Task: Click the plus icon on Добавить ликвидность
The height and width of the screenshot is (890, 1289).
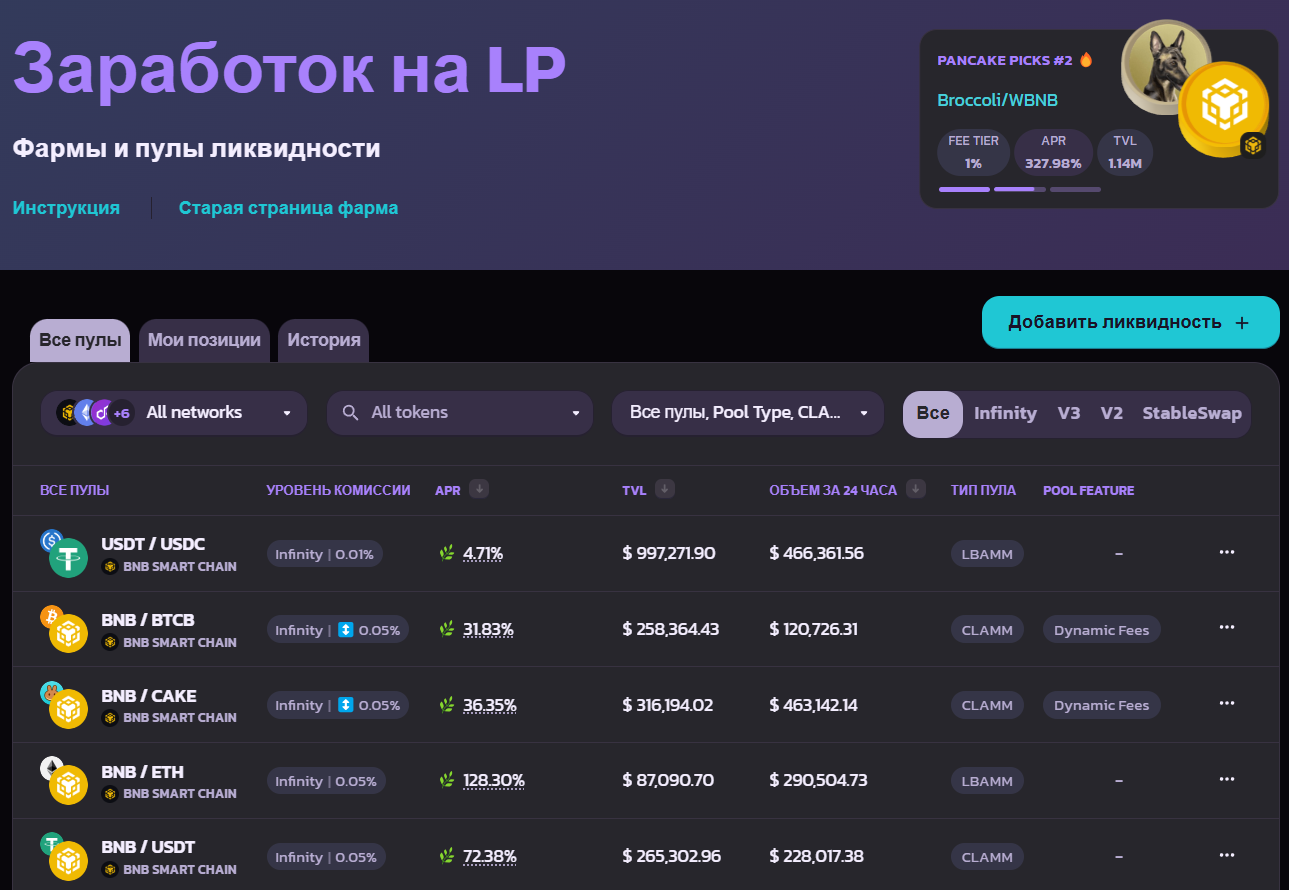Action: click(1242, 323)
